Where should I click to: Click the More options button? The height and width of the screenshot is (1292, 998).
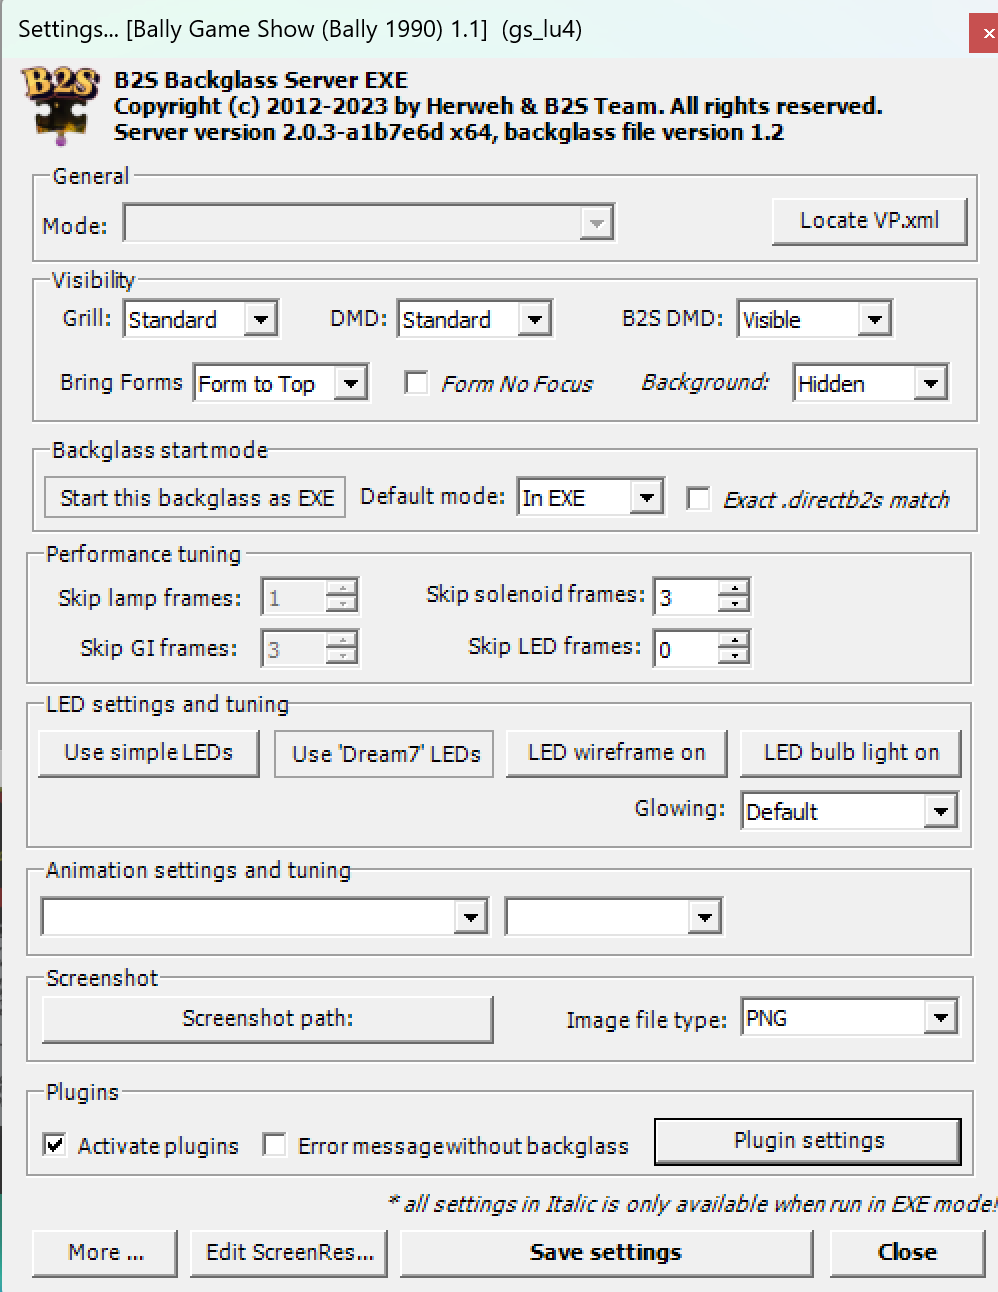(x=104, y=1252)
